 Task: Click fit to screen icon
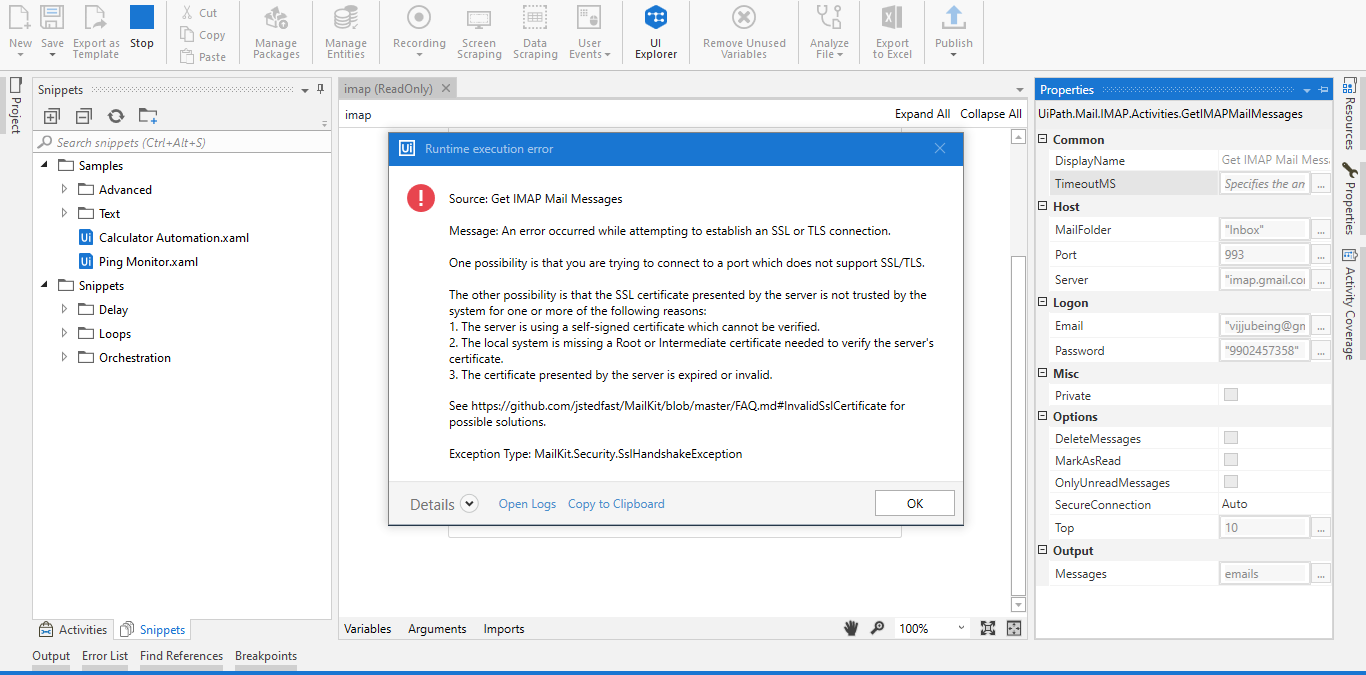(x=988, y=628)
